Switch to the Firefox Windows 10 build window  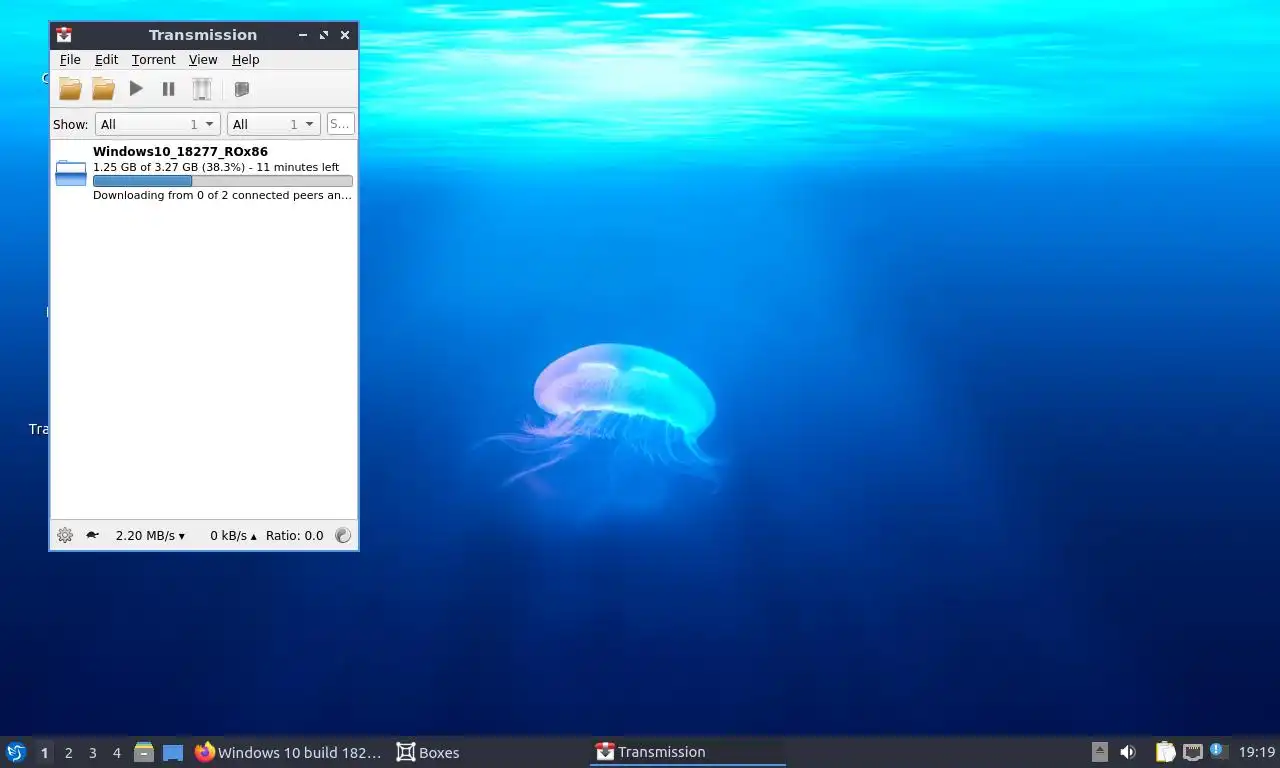(288, 752)
